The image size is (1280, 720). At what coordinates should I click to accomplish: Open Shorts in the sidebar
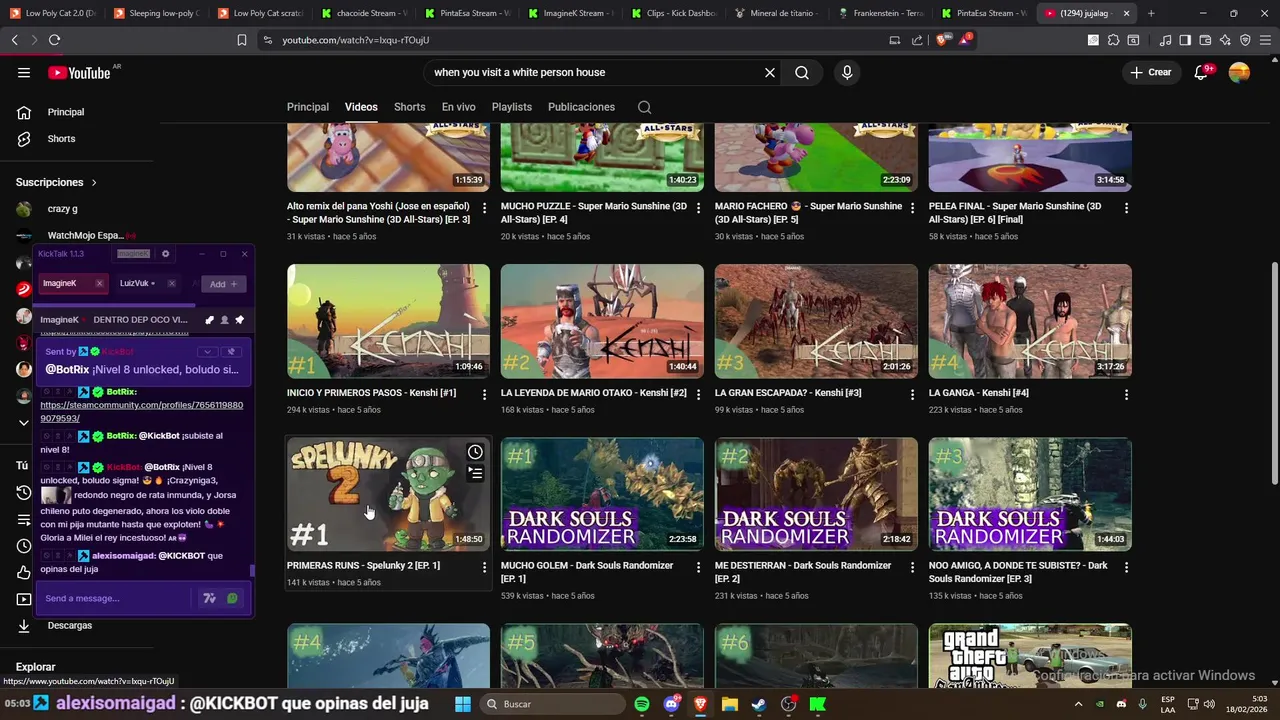click(x=61, y=139)
